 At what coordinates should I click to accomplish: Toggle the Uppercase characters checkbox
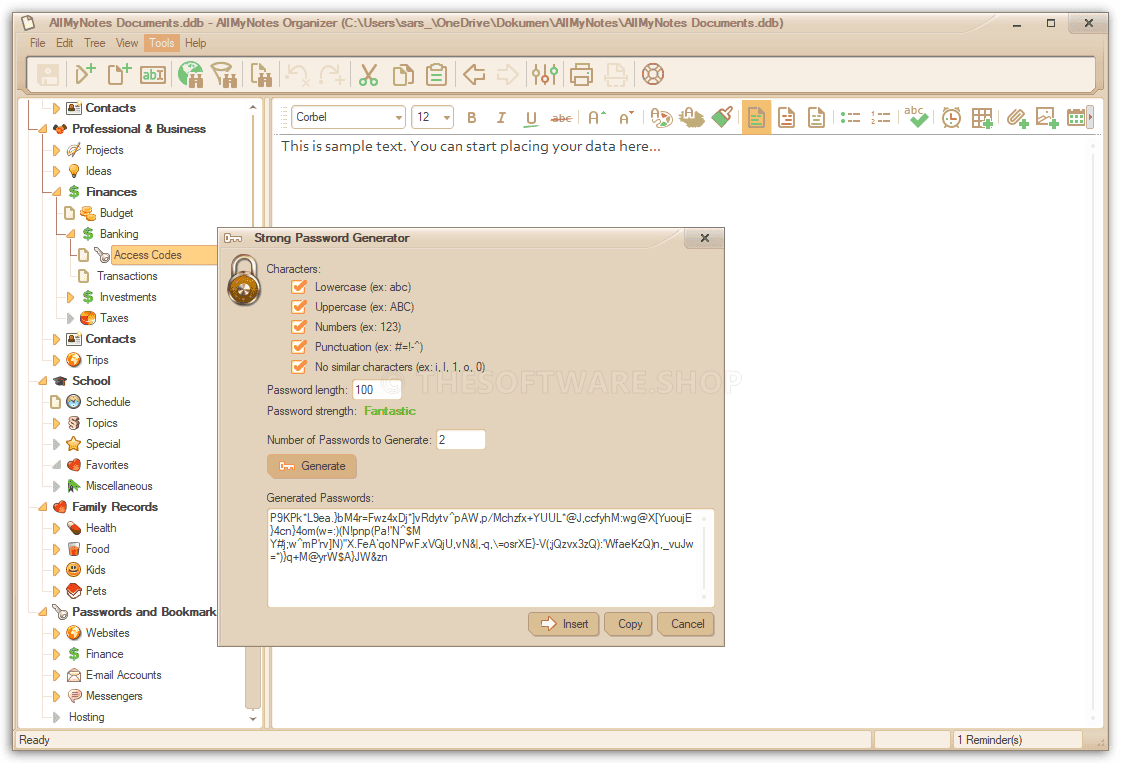299,307
